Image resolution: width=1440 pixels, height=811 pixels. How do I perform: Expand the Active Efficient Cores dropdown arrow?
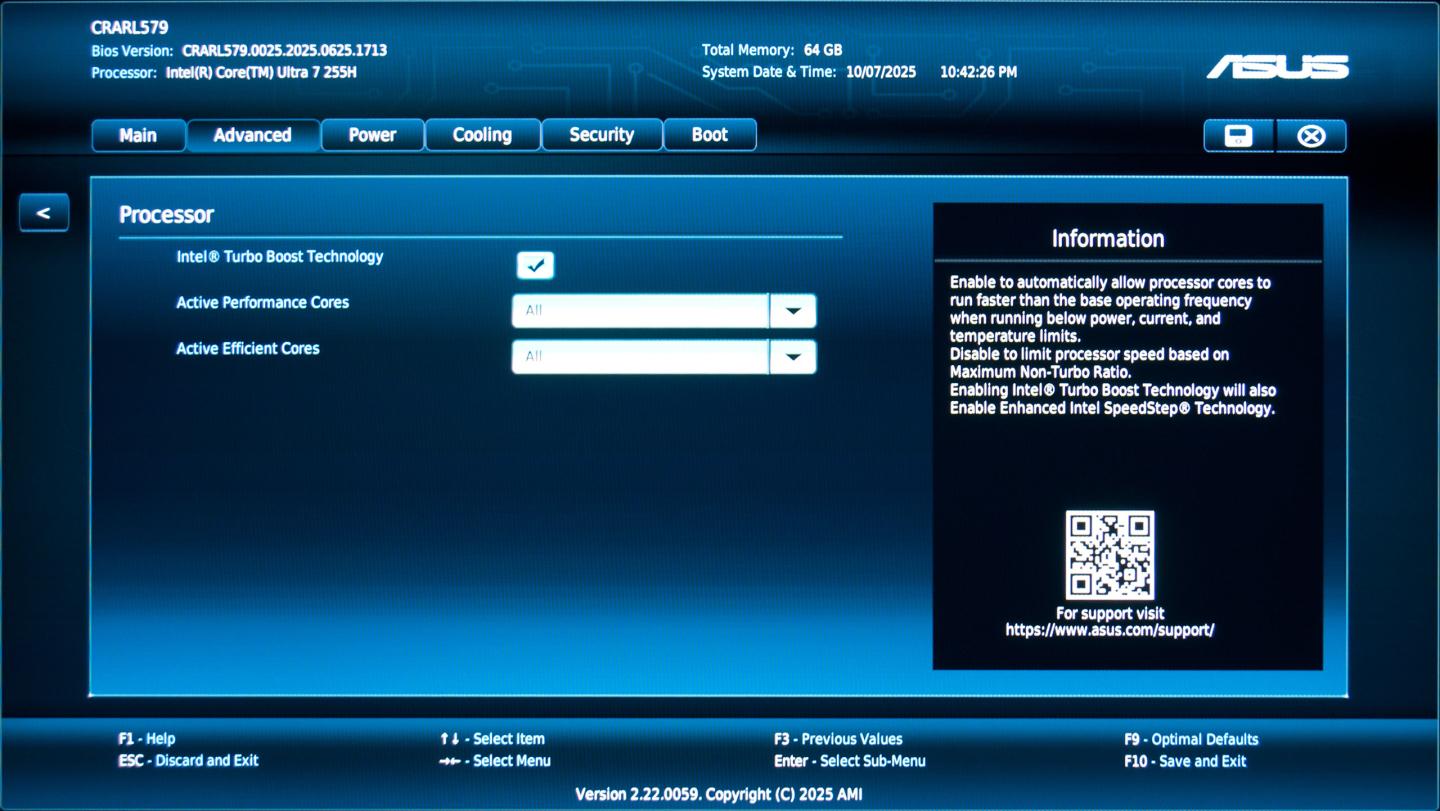pyautogui.click(x=793, y=357)
